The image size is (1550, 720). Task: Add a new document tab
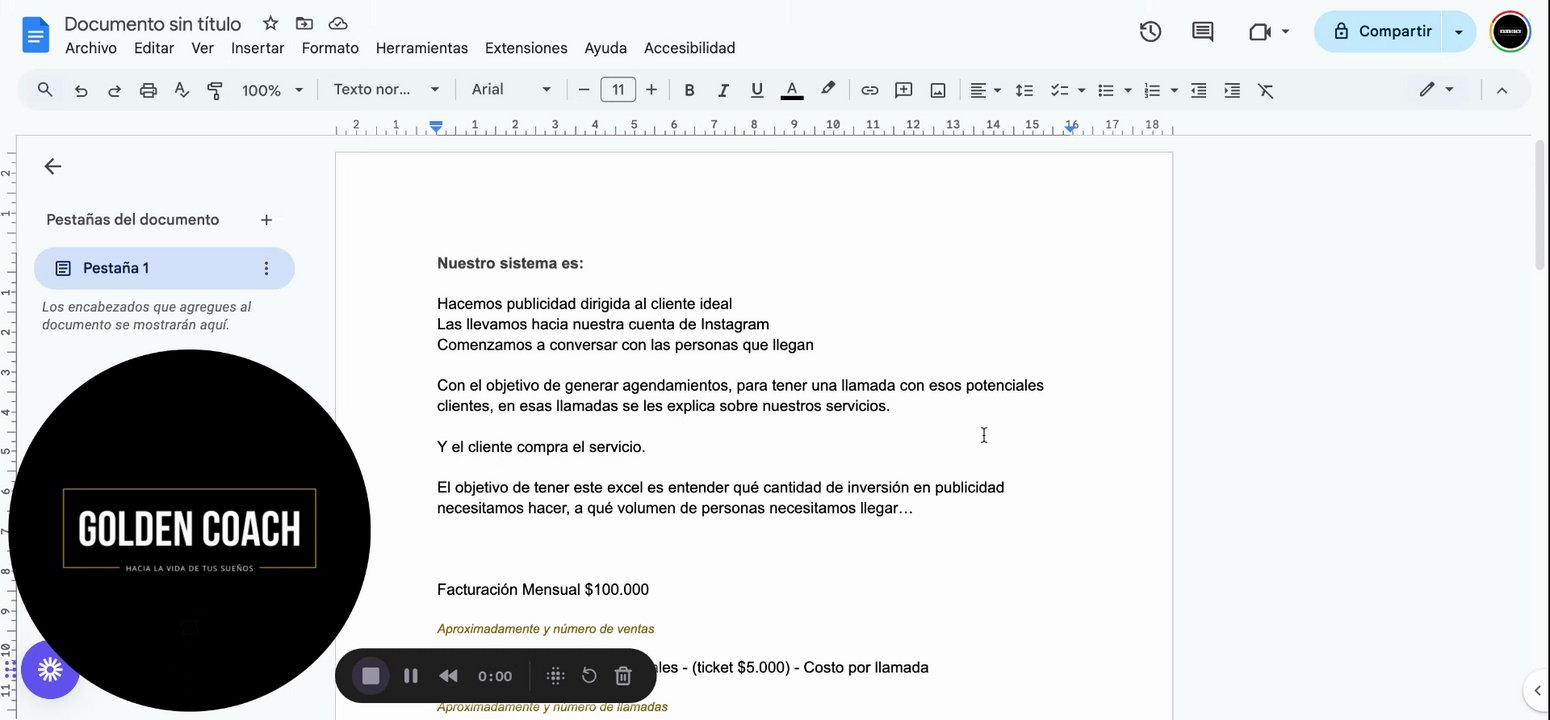[x=266, y=220]
